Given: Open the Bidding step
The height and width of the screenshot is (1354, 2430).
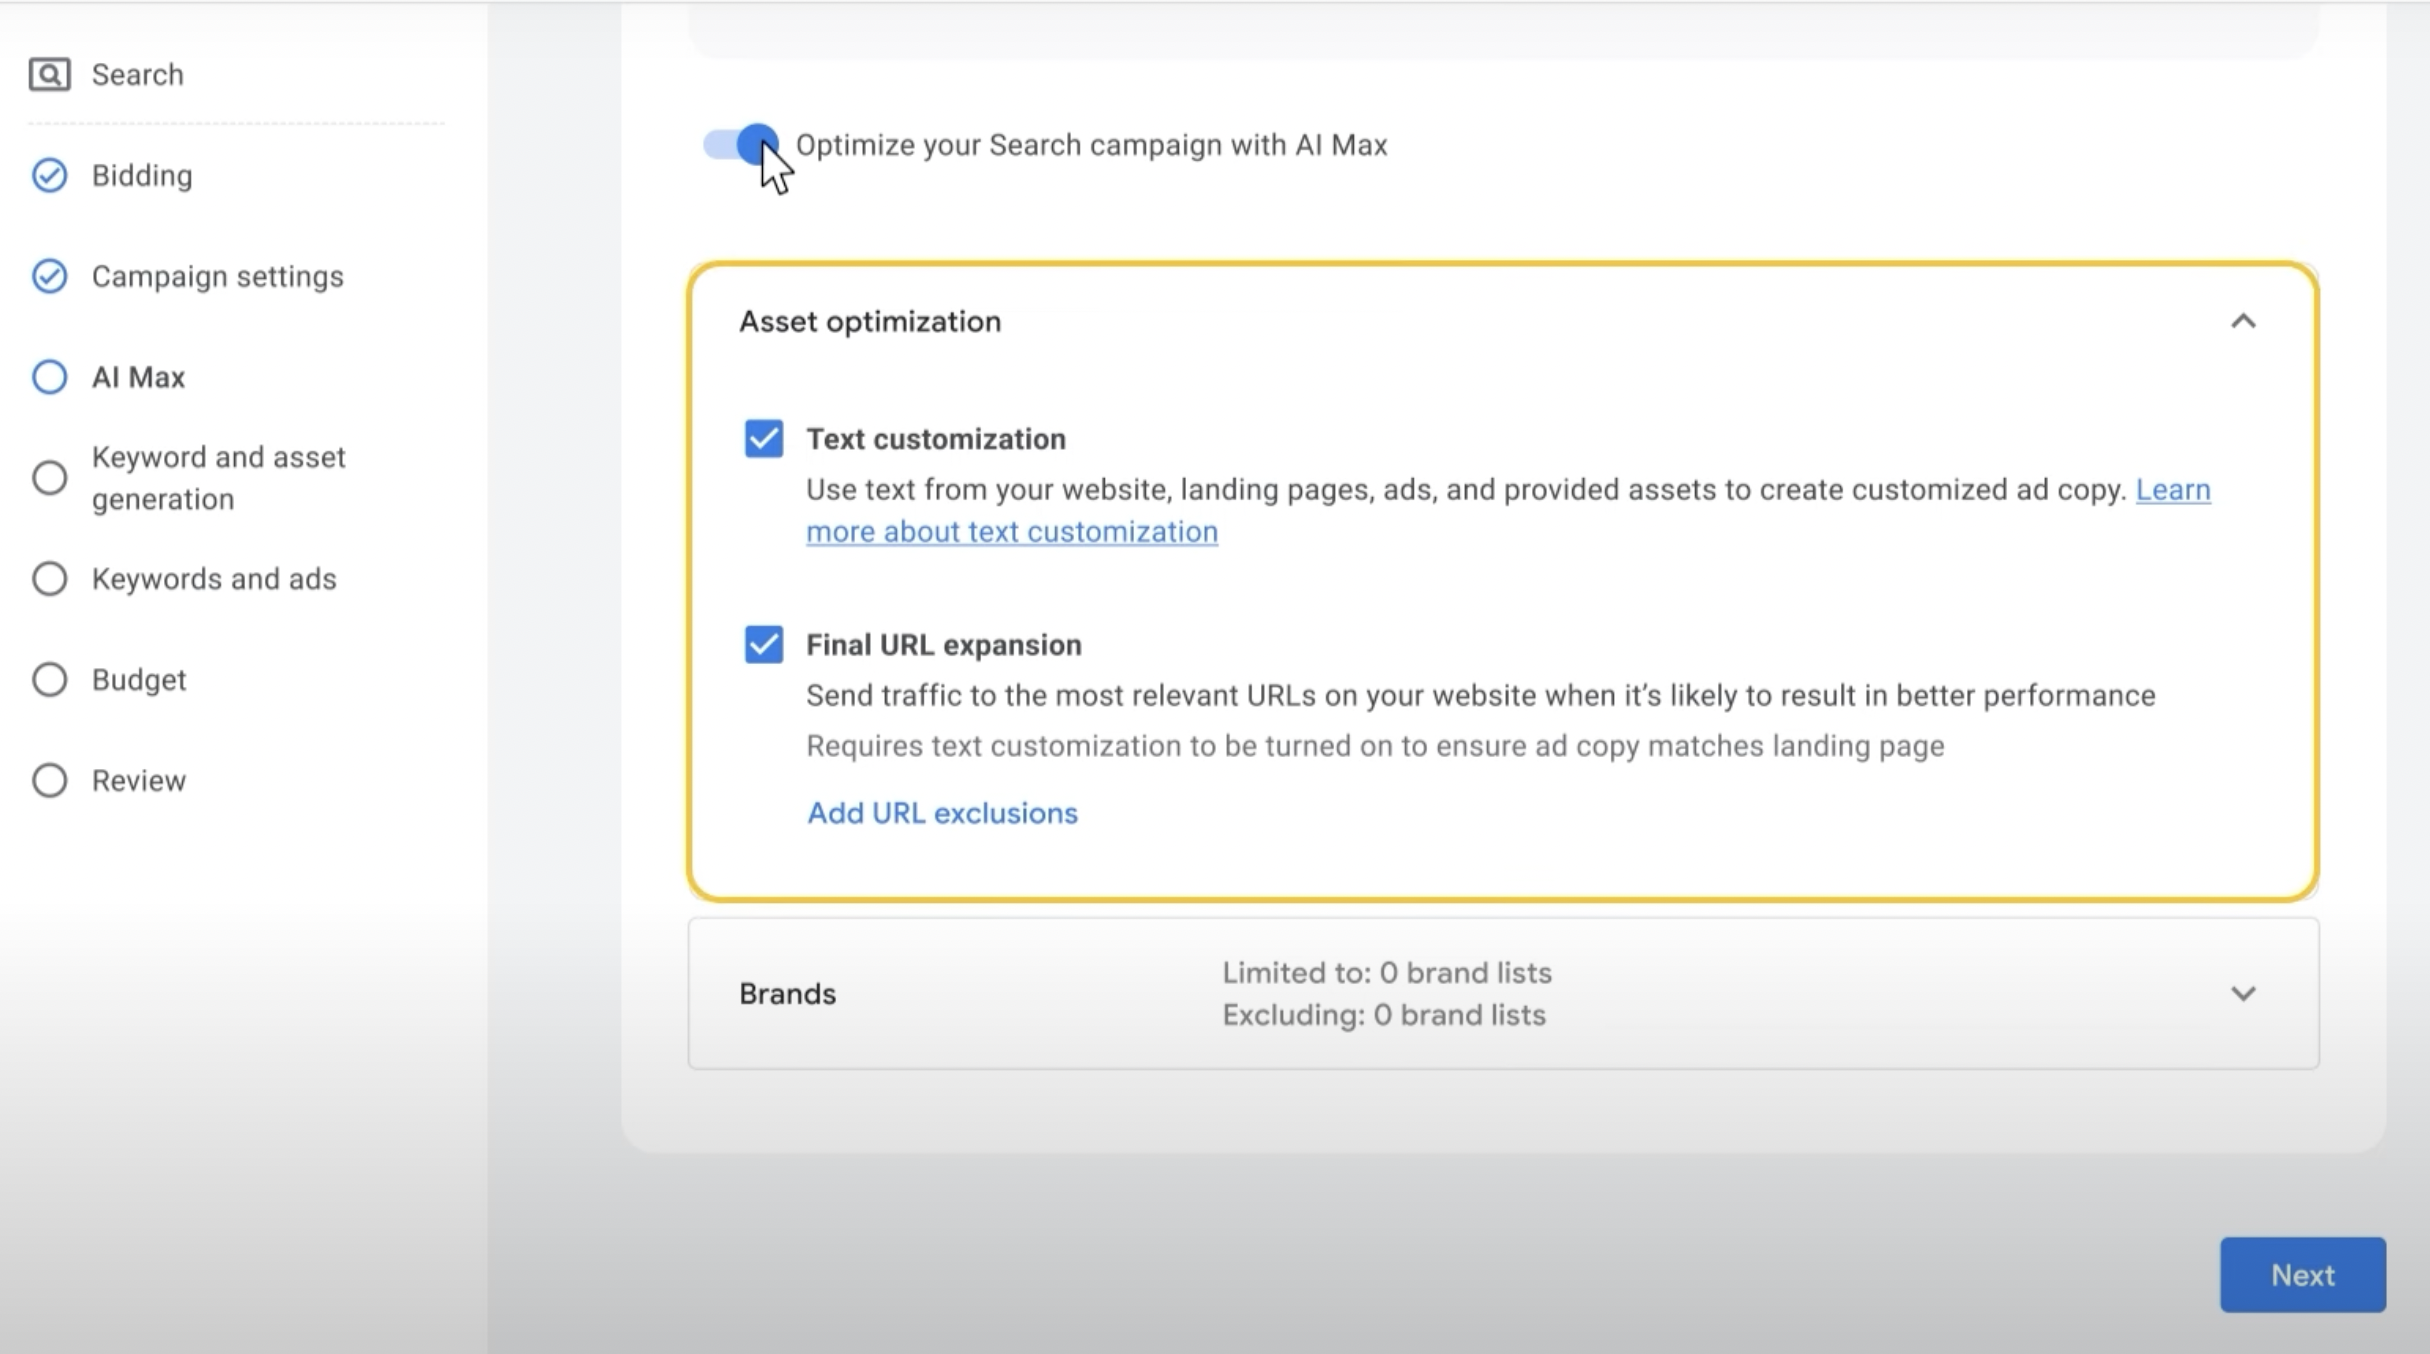Looking at the screenshot, I should [x=142, y=175].
